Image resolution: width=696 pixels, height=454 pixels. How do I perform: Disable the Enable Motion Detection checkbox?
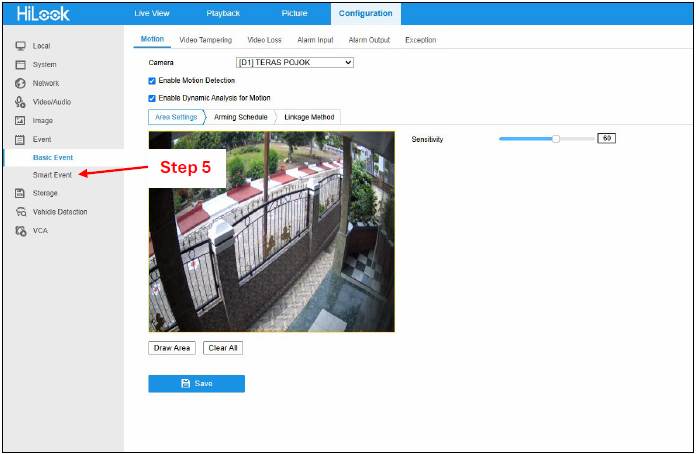tap(152, 80)
